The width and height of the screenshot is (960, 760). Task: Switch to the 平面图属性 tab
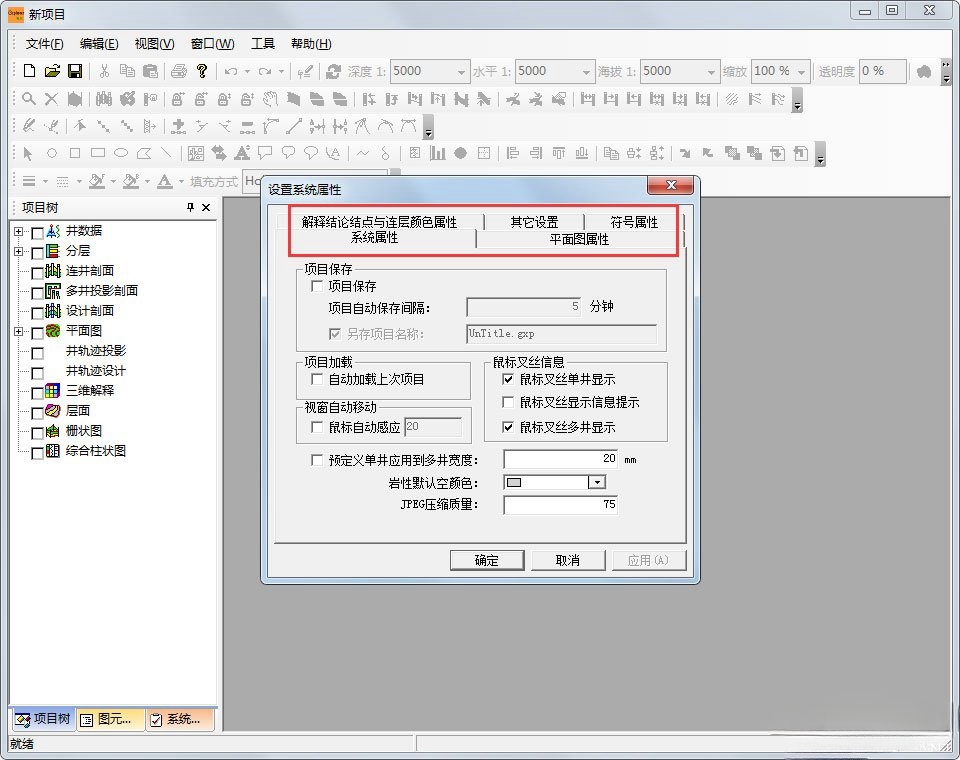coord(579,240)
